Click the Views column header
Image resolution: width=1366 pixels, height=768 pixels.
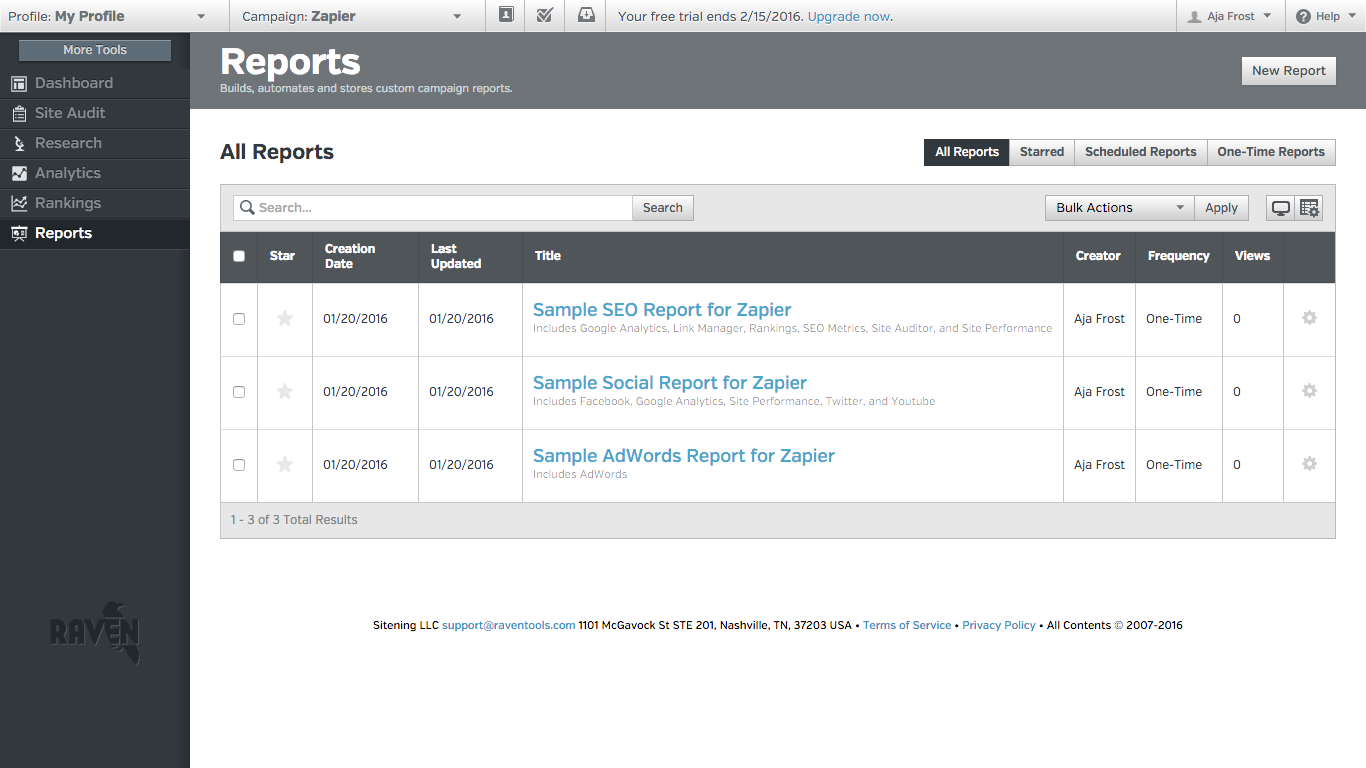[1252, 256]
